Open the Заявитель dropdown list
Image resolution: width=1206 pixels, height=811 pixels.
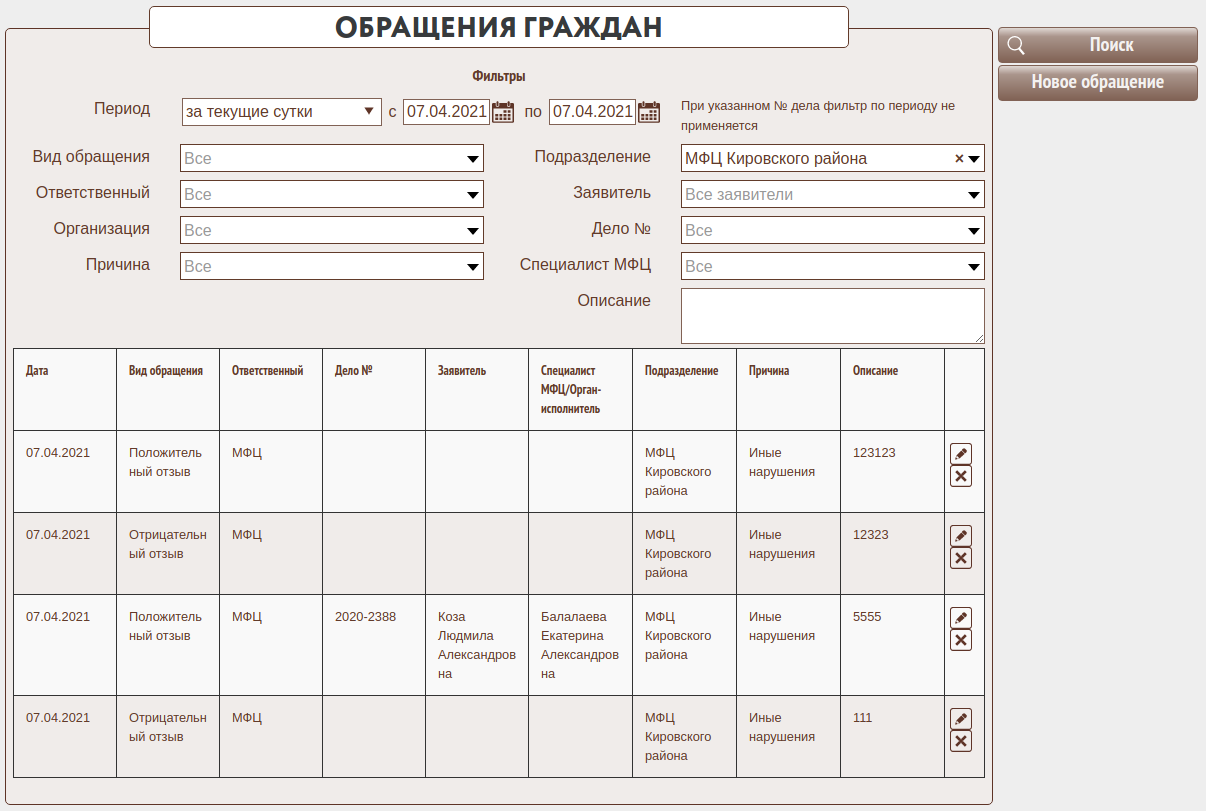(832, 194)
